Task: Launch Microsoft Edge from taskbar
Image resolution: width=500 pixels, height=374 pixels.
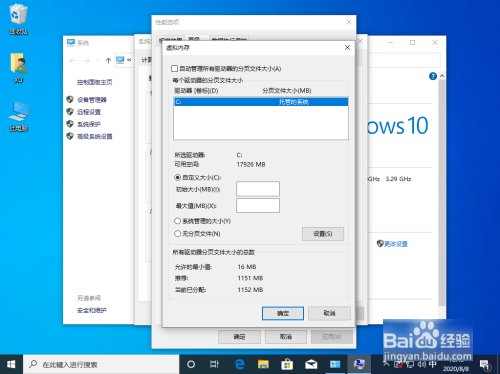Action: click(x=239, y=364)
